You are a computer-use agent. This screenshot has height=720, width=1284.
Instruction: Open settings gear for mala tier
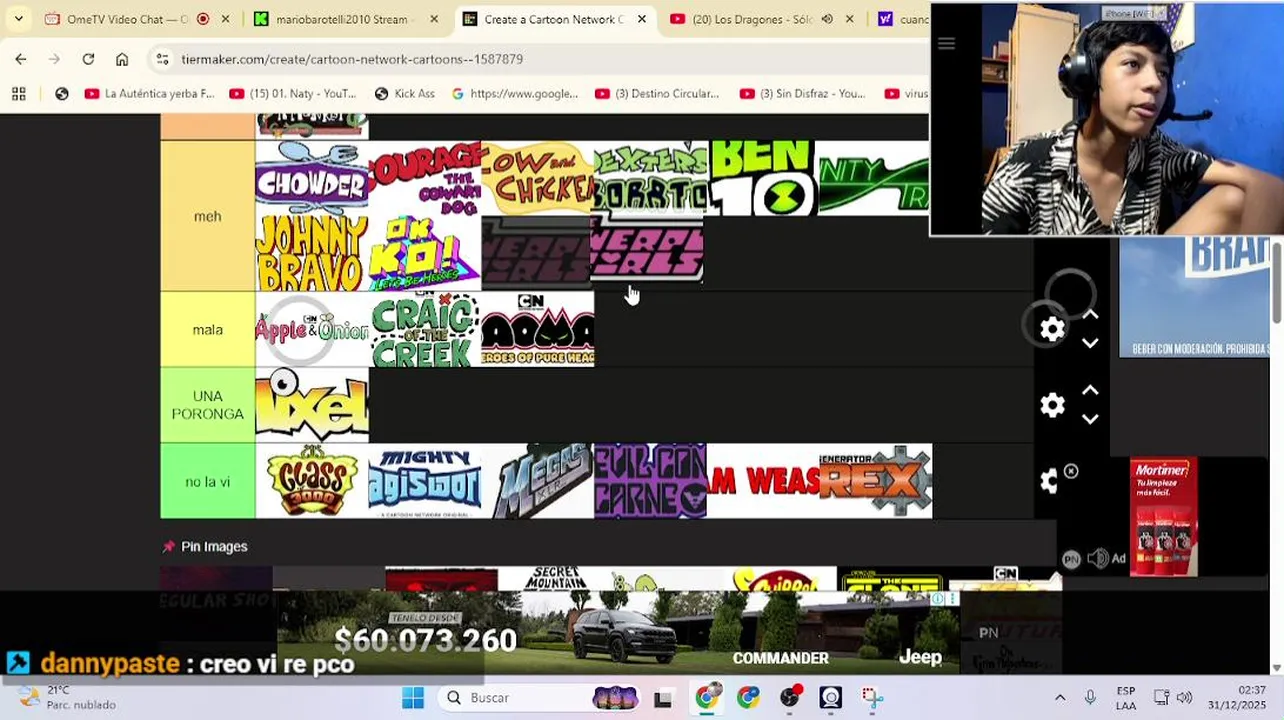[1052, 329]
